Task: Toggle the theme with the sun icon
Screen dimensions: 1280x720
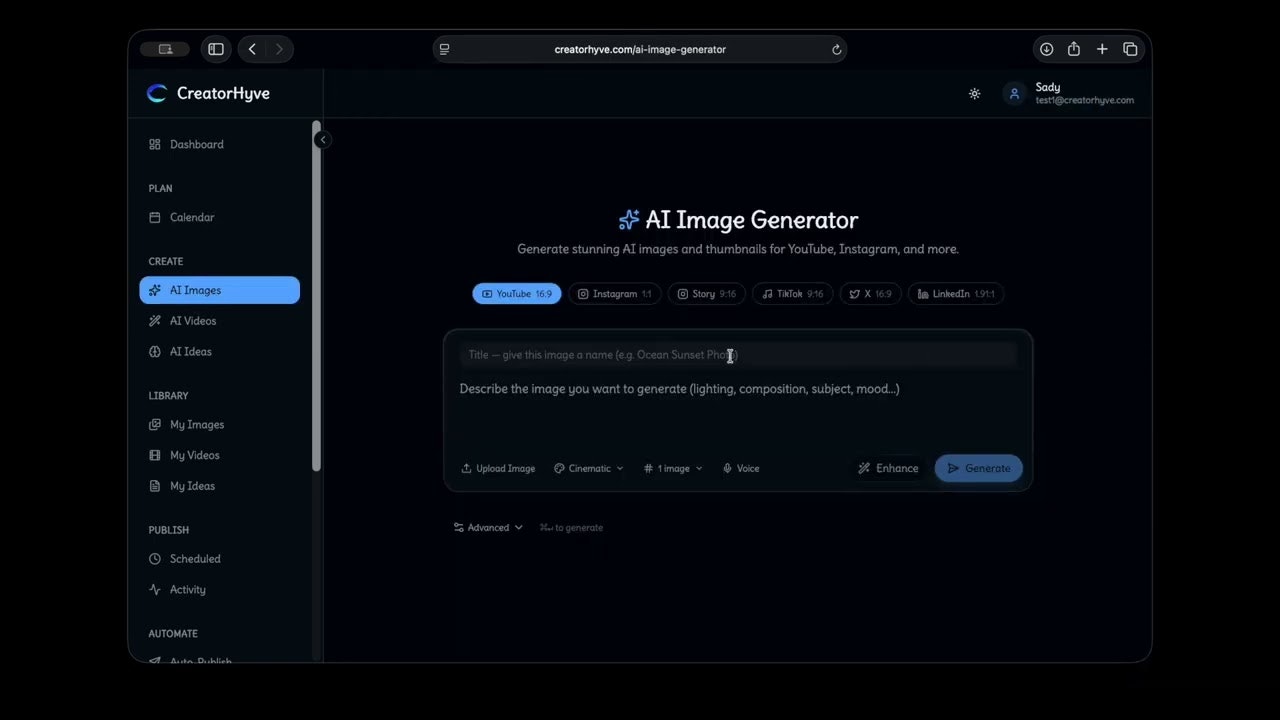Action: tap(974, 93)
